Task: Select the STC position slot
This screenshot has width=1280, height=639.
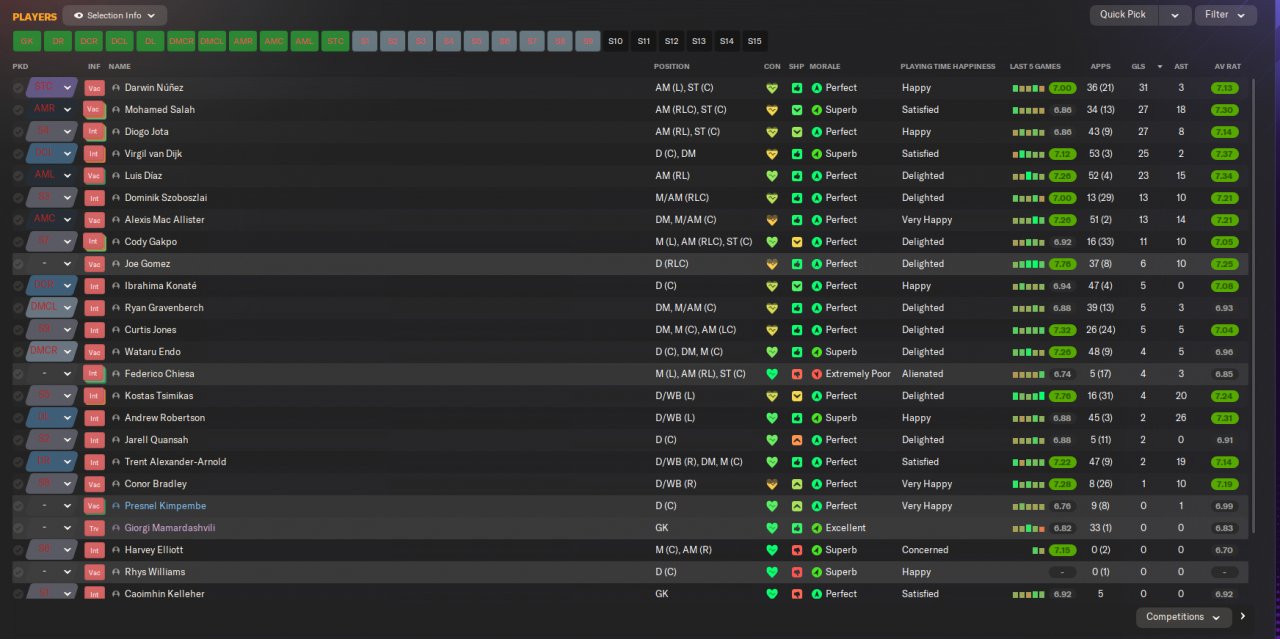Action: pos(335,41)
